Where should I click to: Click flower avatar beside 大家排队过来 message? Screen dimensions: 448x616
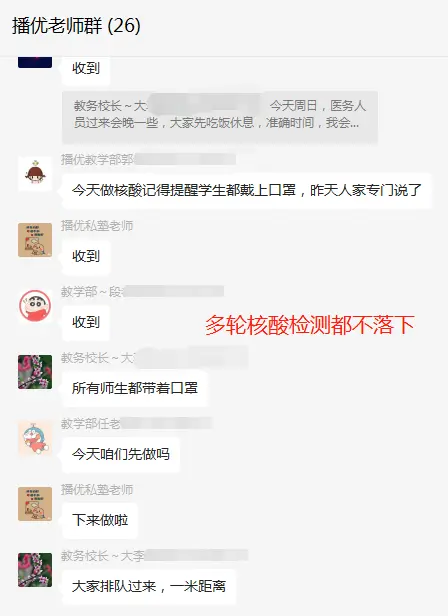click(x=35, y=570)
